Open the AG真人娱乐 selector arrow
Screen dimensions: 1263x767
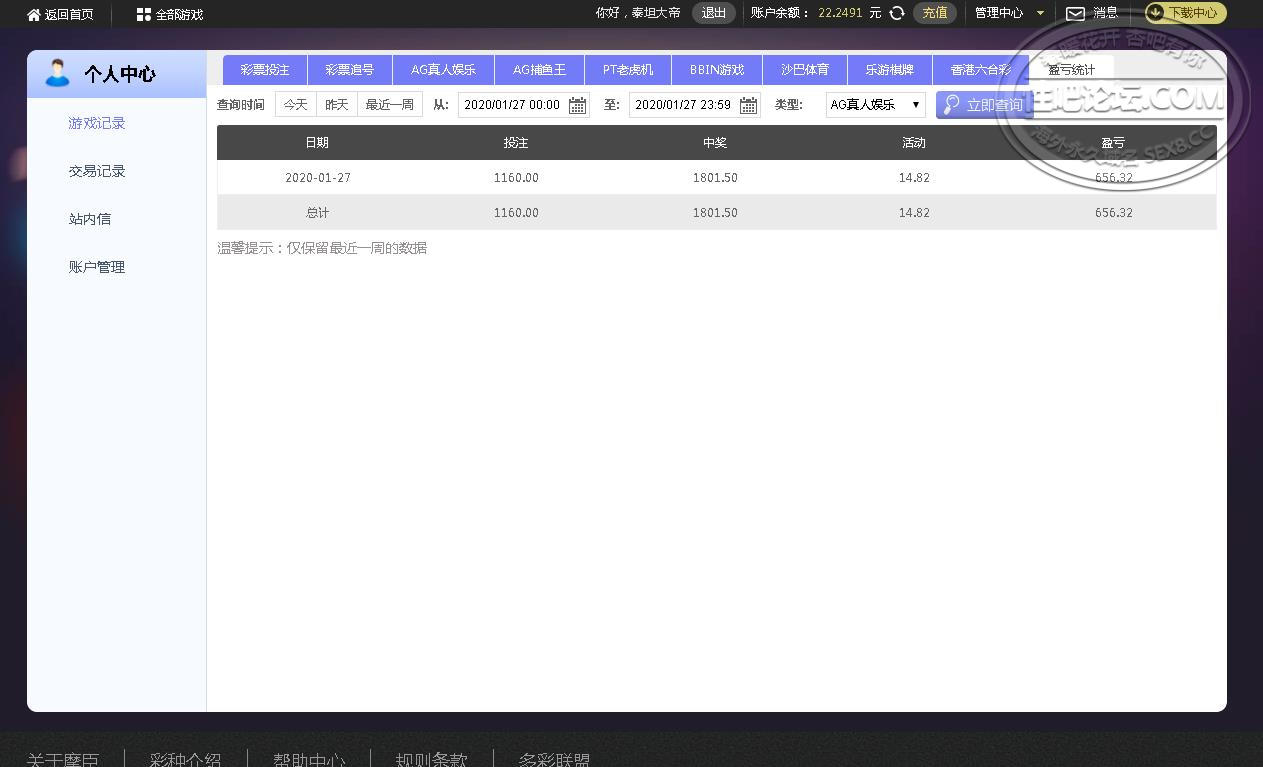[916, 104]
